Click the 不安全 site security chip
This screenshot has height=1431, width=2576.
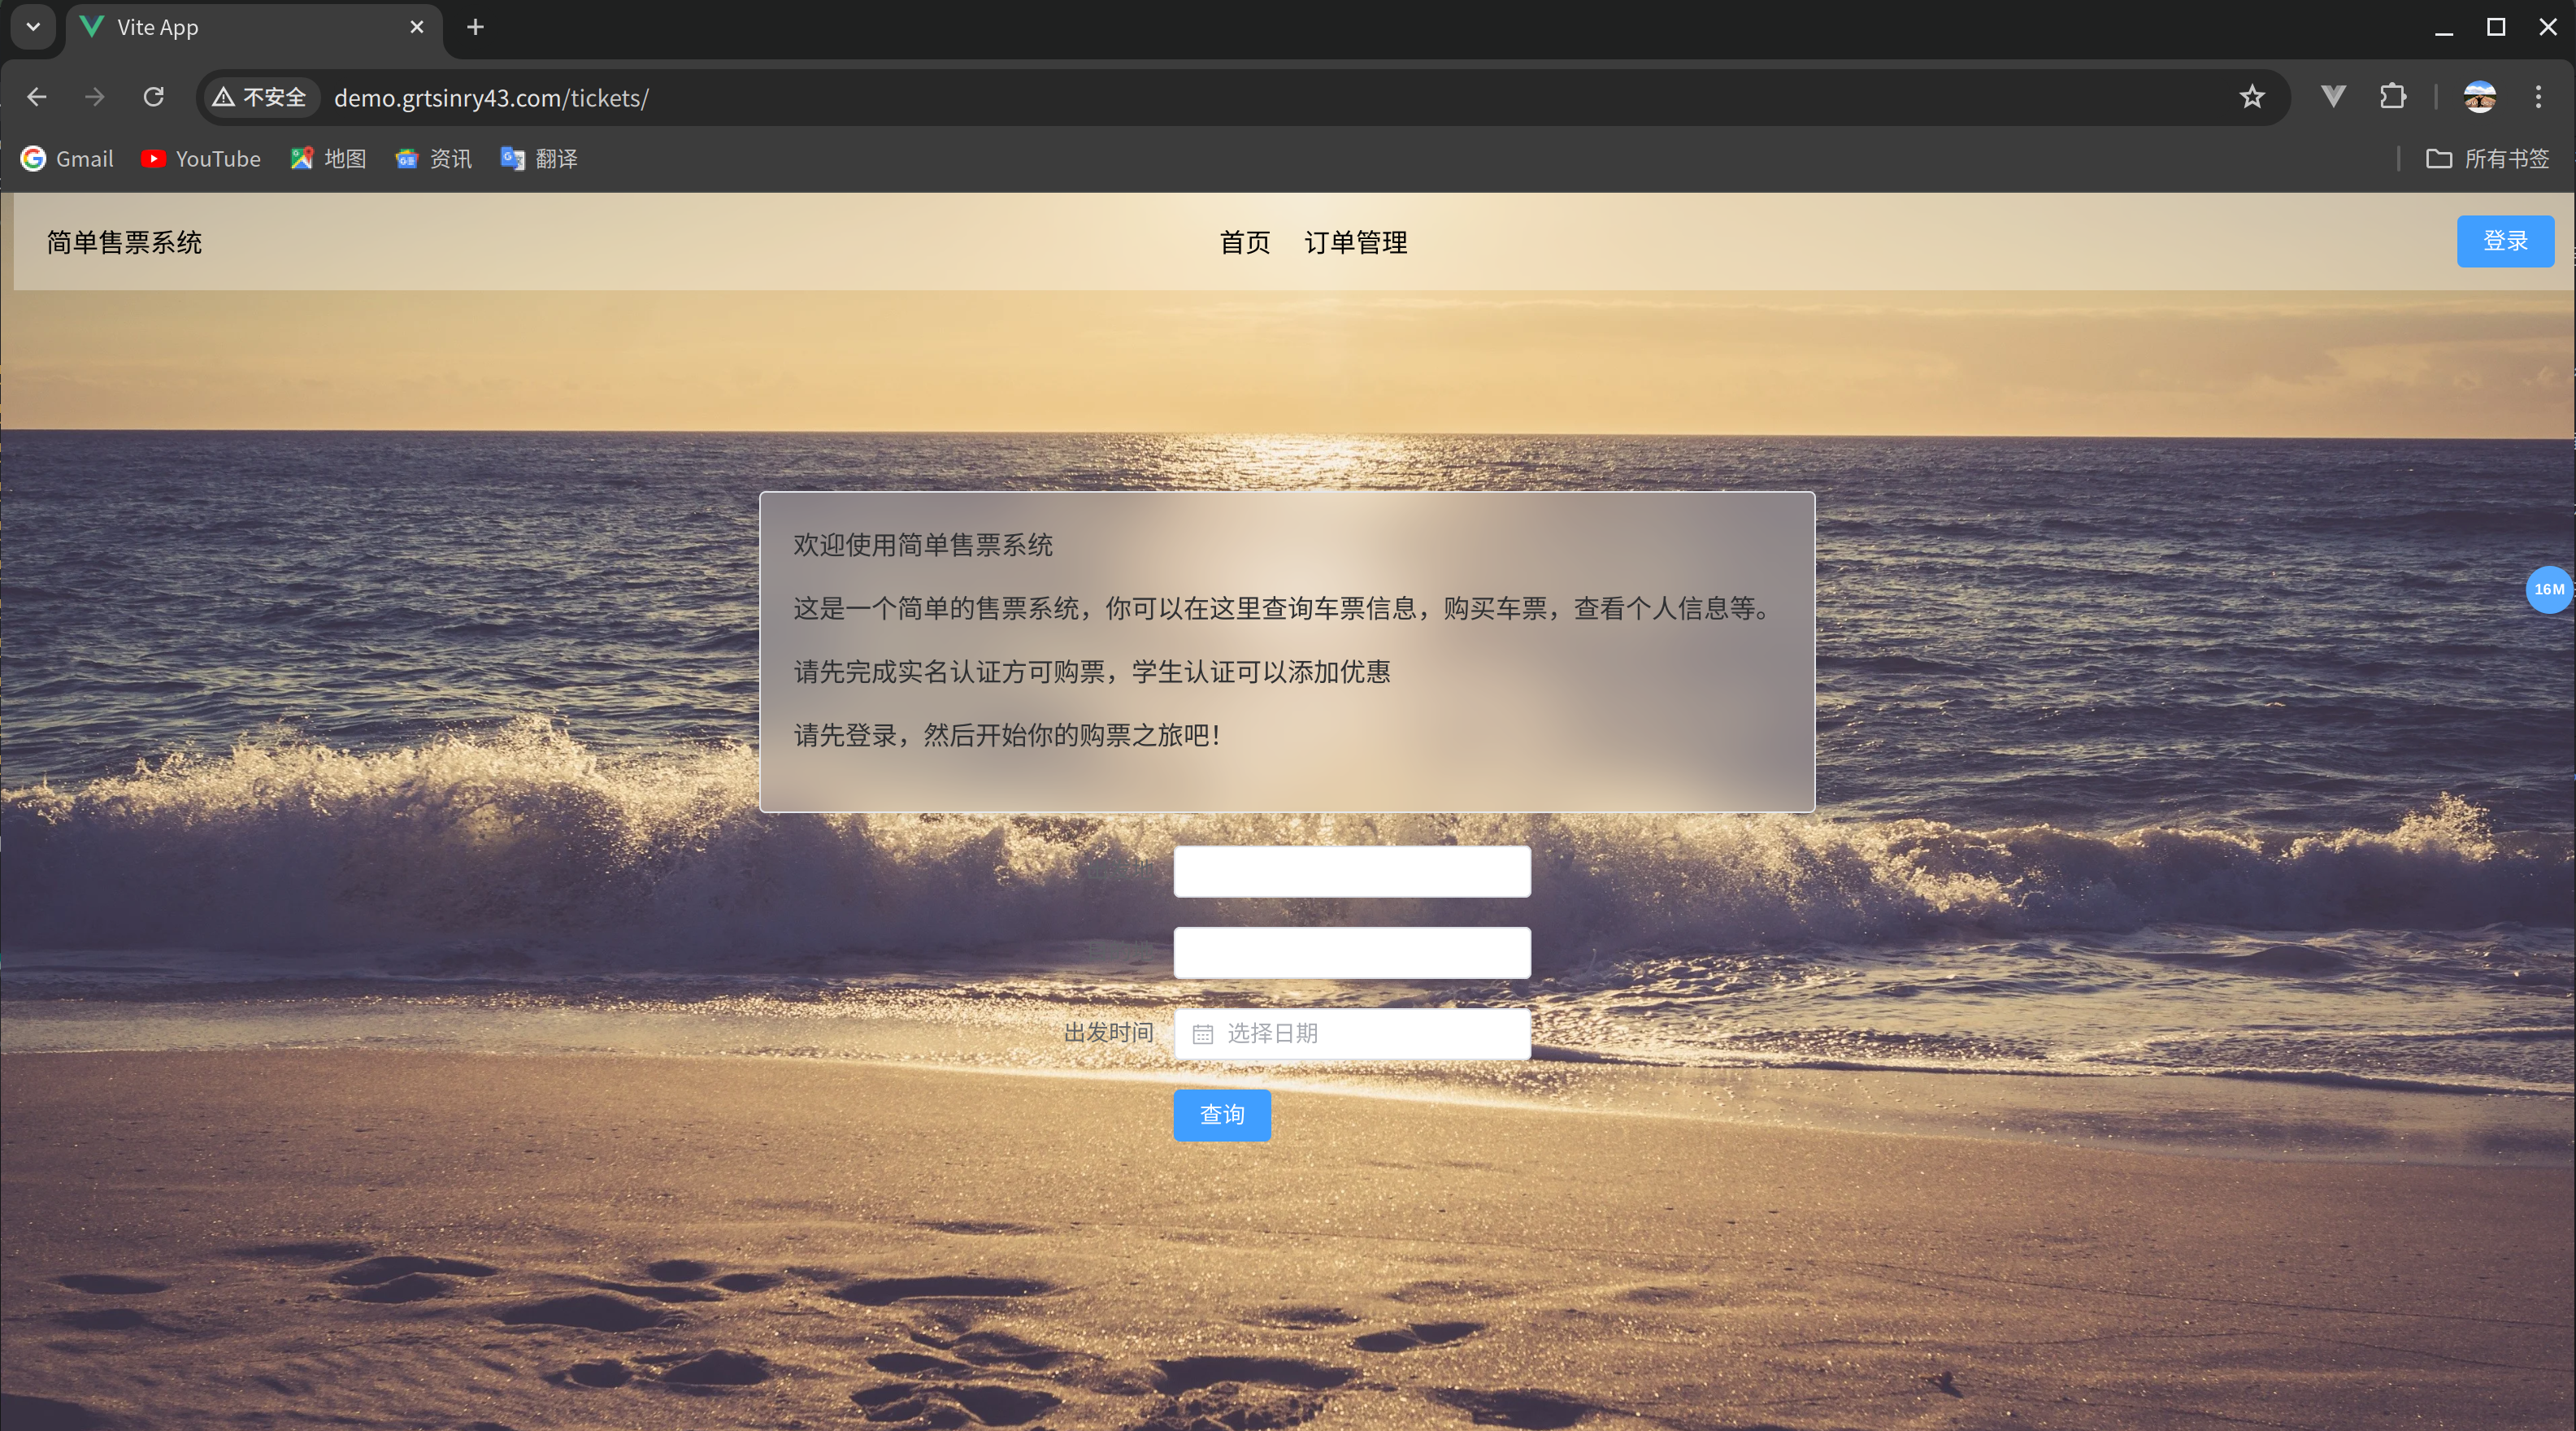click(260, 97)
